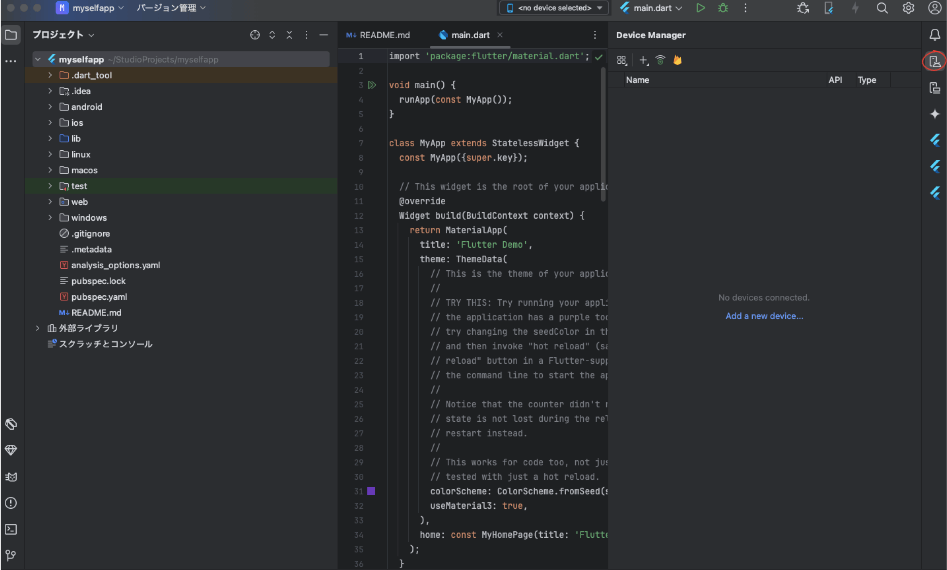Expand the ios folder
This screenshot has height=570, width=947.
(50, 123)
